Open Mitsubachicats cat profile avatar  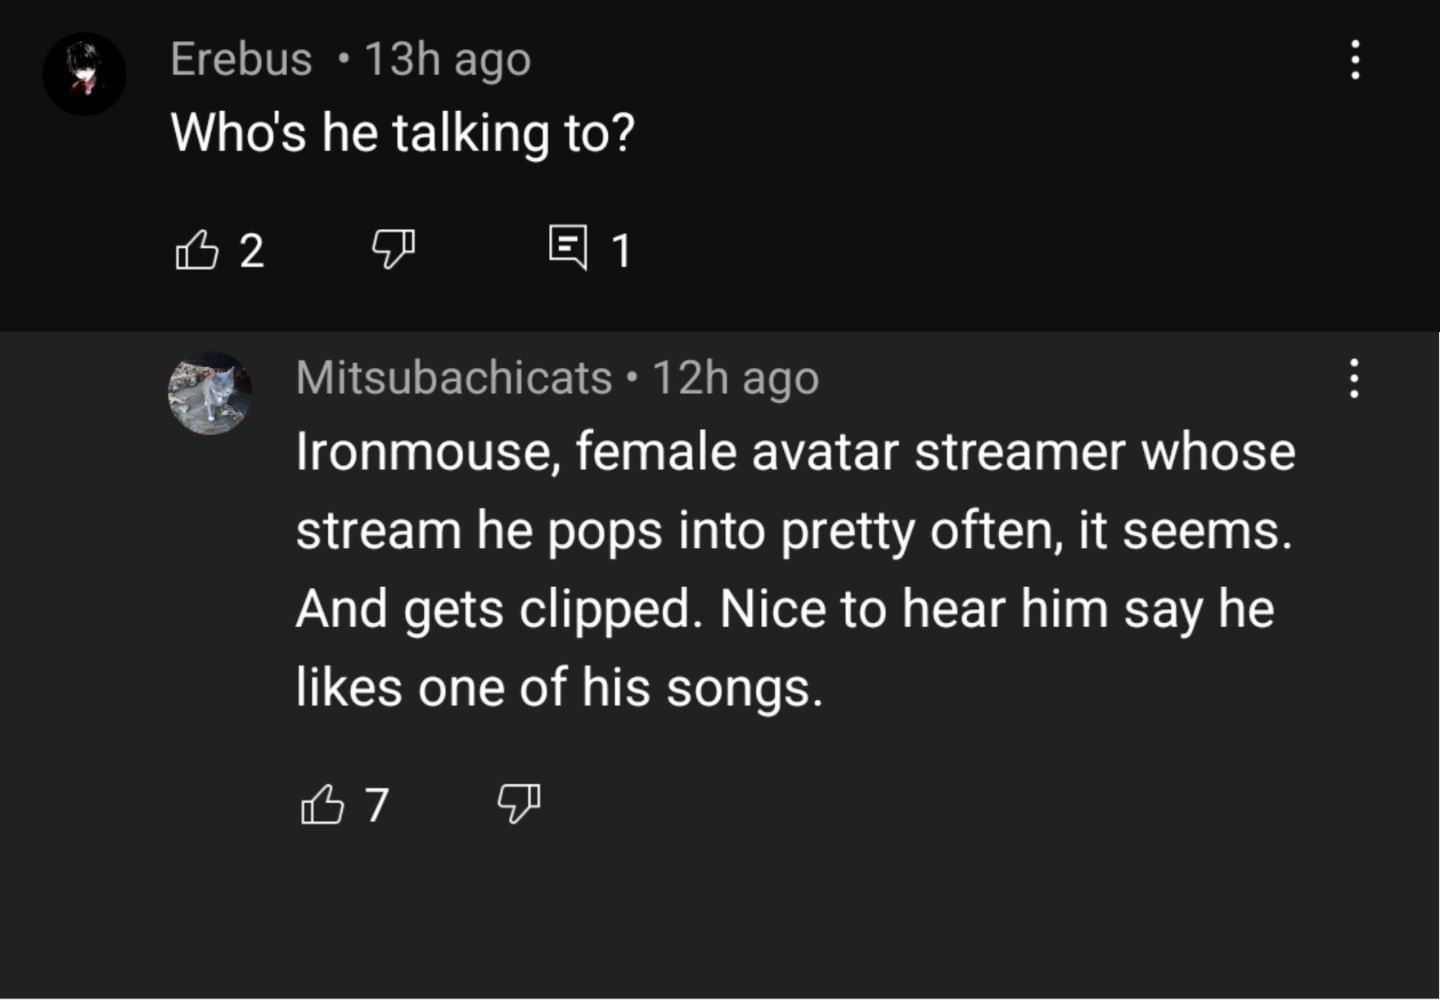209,393
